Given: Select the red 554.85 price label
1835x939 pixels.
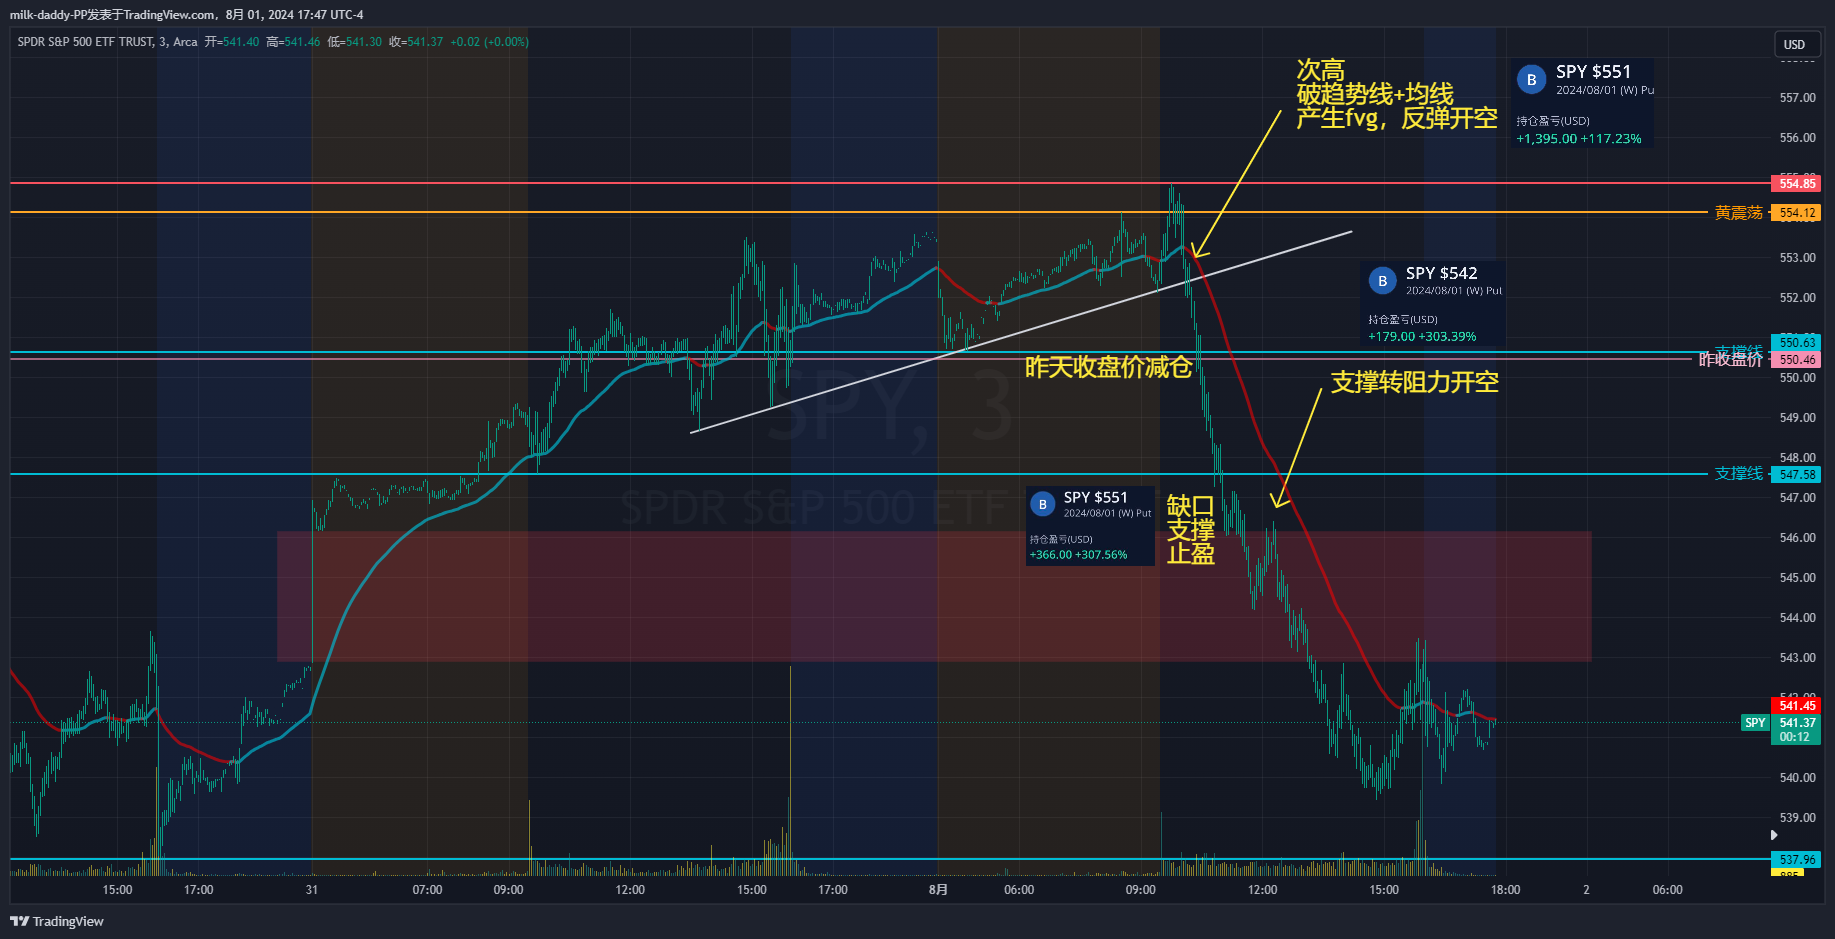Looking at the screenshot, I should [x=1796, y=184].
